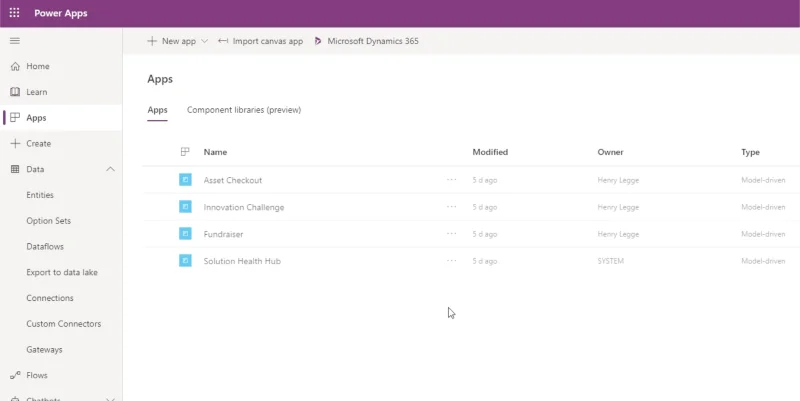Screen dimensions: 800x401
Task: Open Gateways under Data
Action: pyautogui.click(x=44, y=349)
